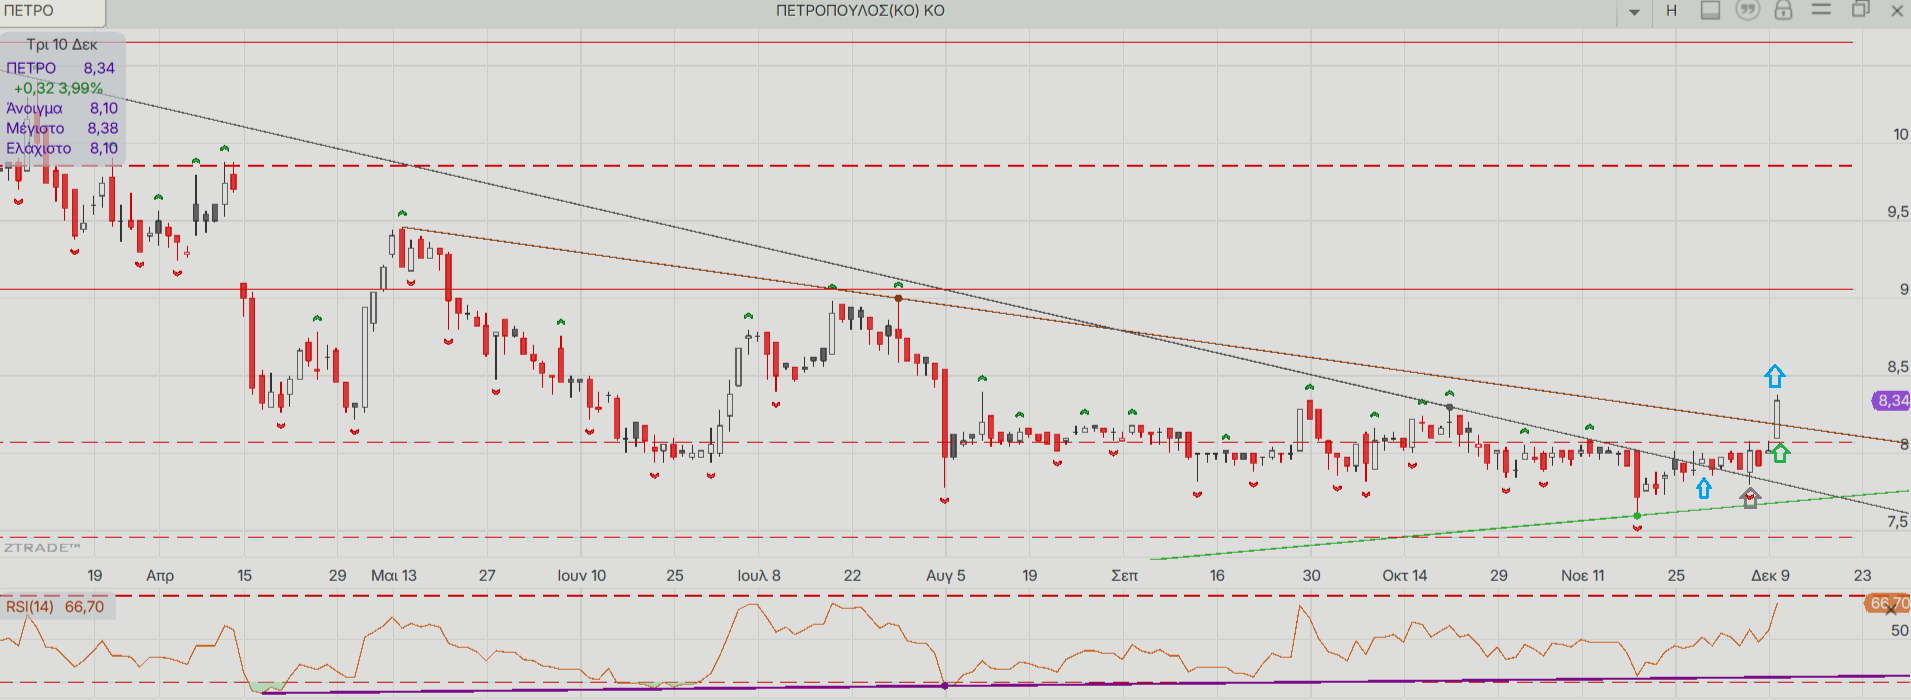Click the Μέγιστο 8,38 row
Viewport: 1911px width, 700px height.
pyautogui.click(x=62, y=128)
